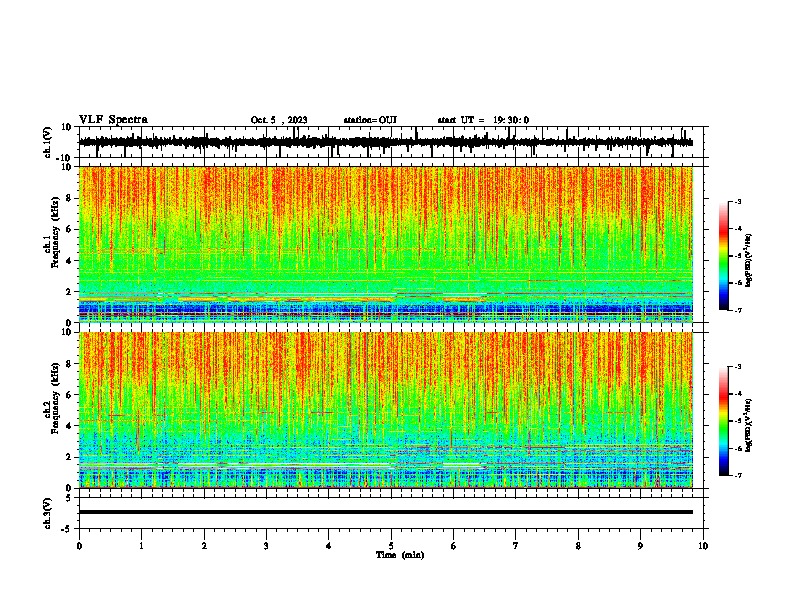Viewport: 792px width, 612px height.
Task: Click the ch.2 spectrogram color bar
Action: pyautogui.click(x=723, y=421)
